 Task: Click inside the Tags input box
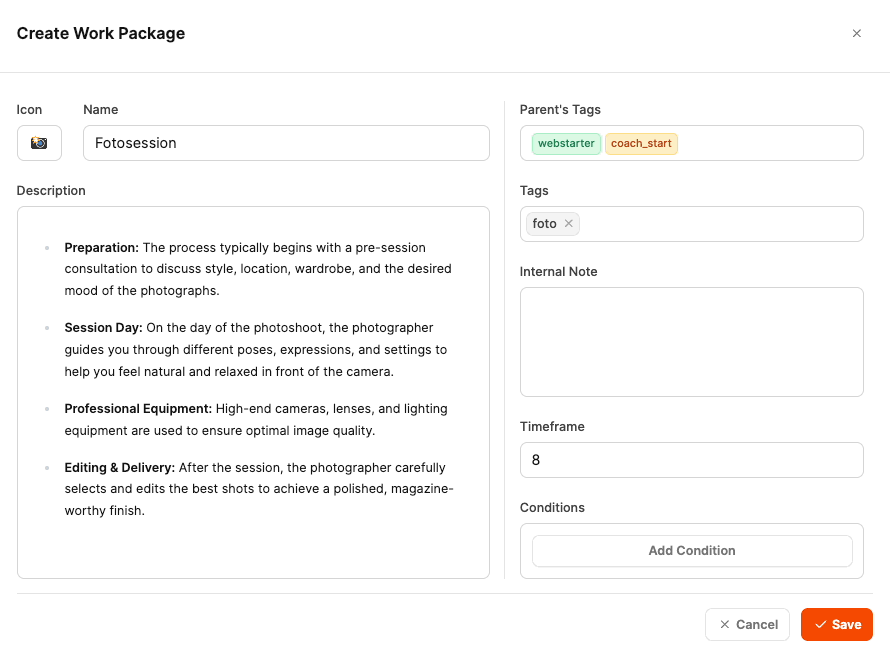[720, 224]
